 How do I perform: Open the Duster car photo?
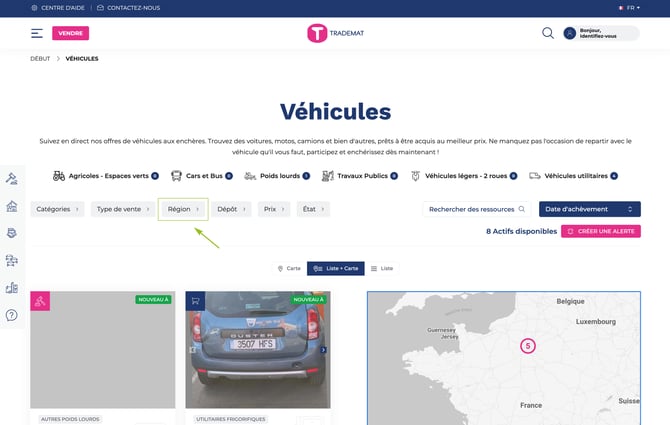point(258,349)
